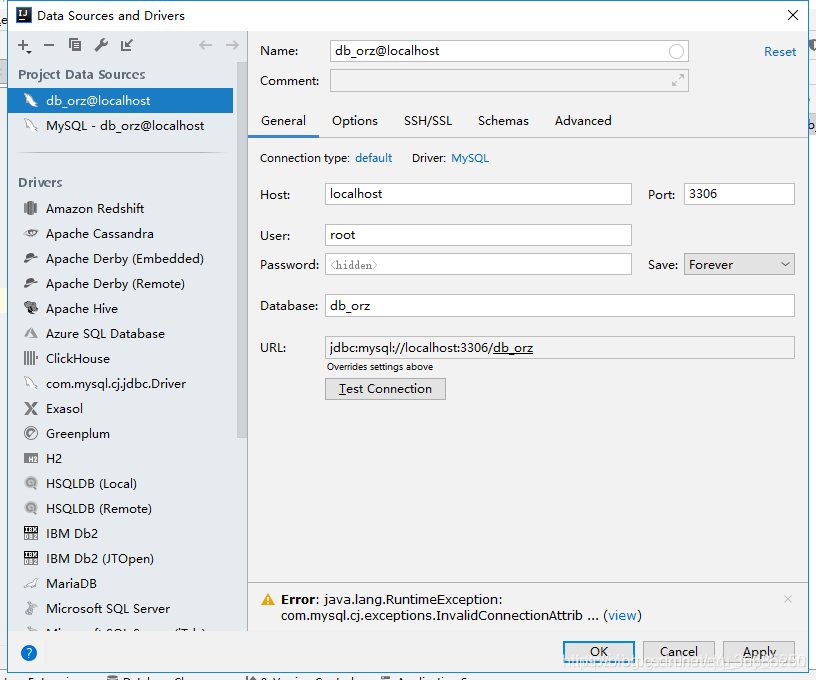Screen dimensions: 816x680
Task: Open the error details view link
Action: click(x=622, y=615)
